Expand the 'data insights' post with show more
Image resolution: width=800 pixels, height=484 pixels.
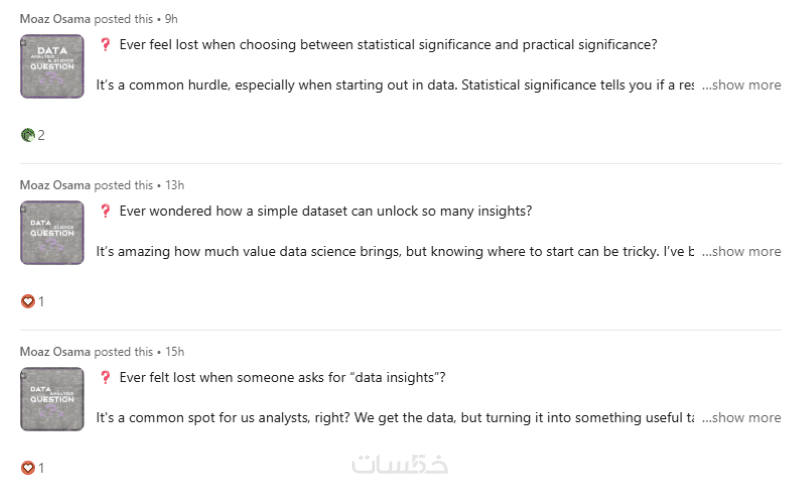click(x=741, y=417)
